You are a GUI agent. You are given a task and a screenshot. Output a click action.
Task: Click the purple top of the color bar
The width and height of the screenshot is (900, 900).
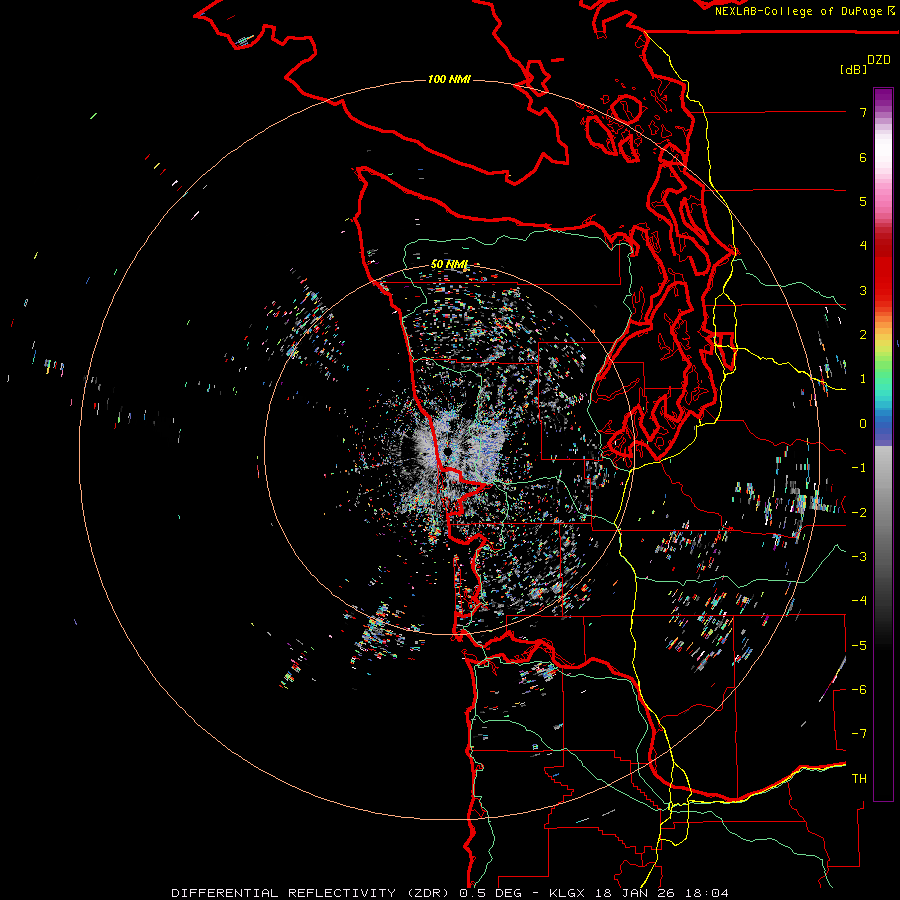[883, 98]
